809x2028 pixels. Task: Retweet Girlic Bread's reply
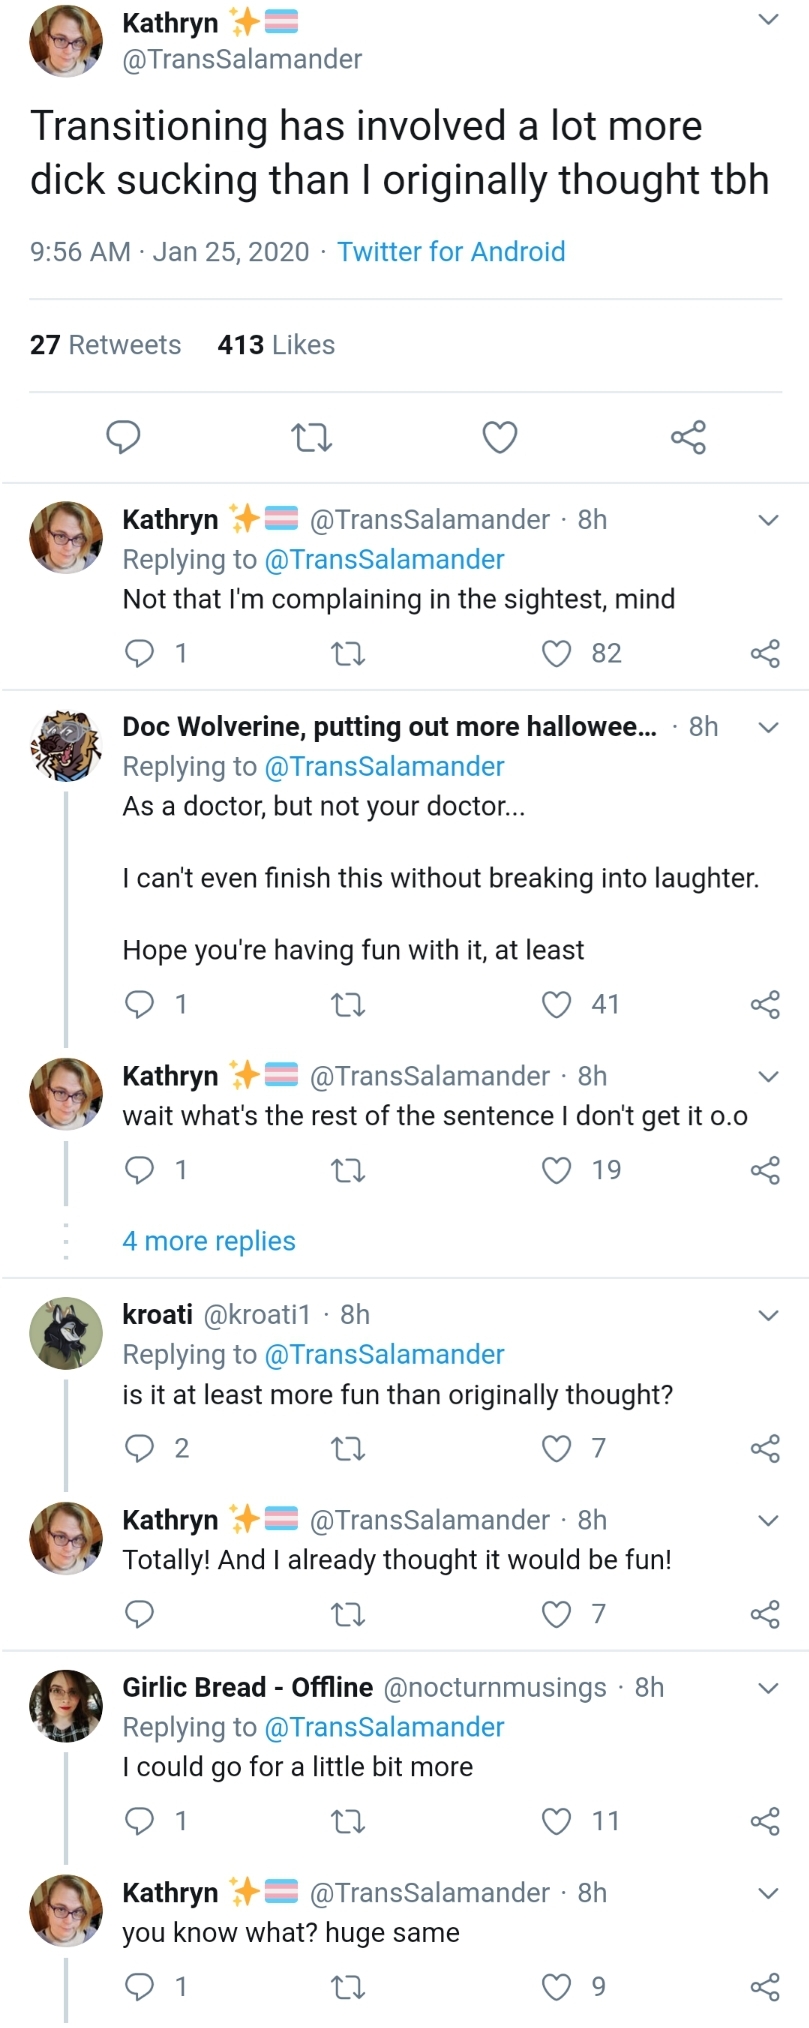[348, 1821]
